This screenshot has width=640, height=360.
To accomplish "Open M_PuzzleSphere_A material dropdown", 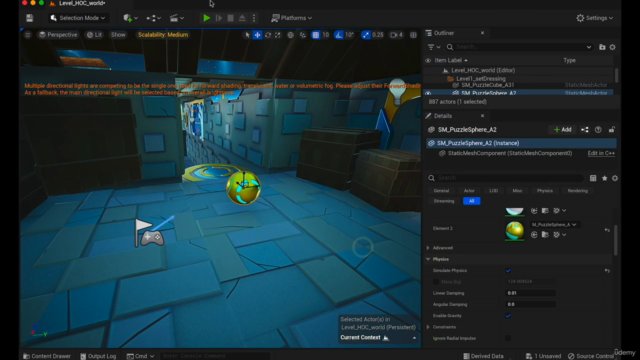I will coord(554,225).
